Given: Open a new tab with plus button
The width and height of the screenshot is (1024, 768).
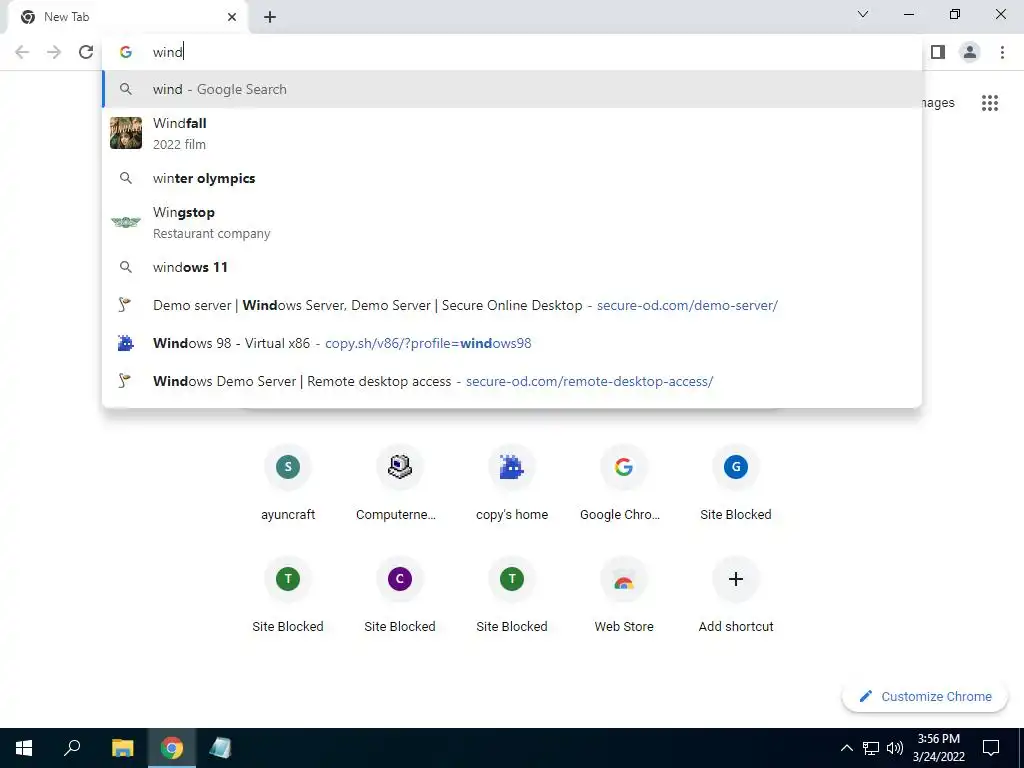Looking at the screenshot, I should pos(270,17).
